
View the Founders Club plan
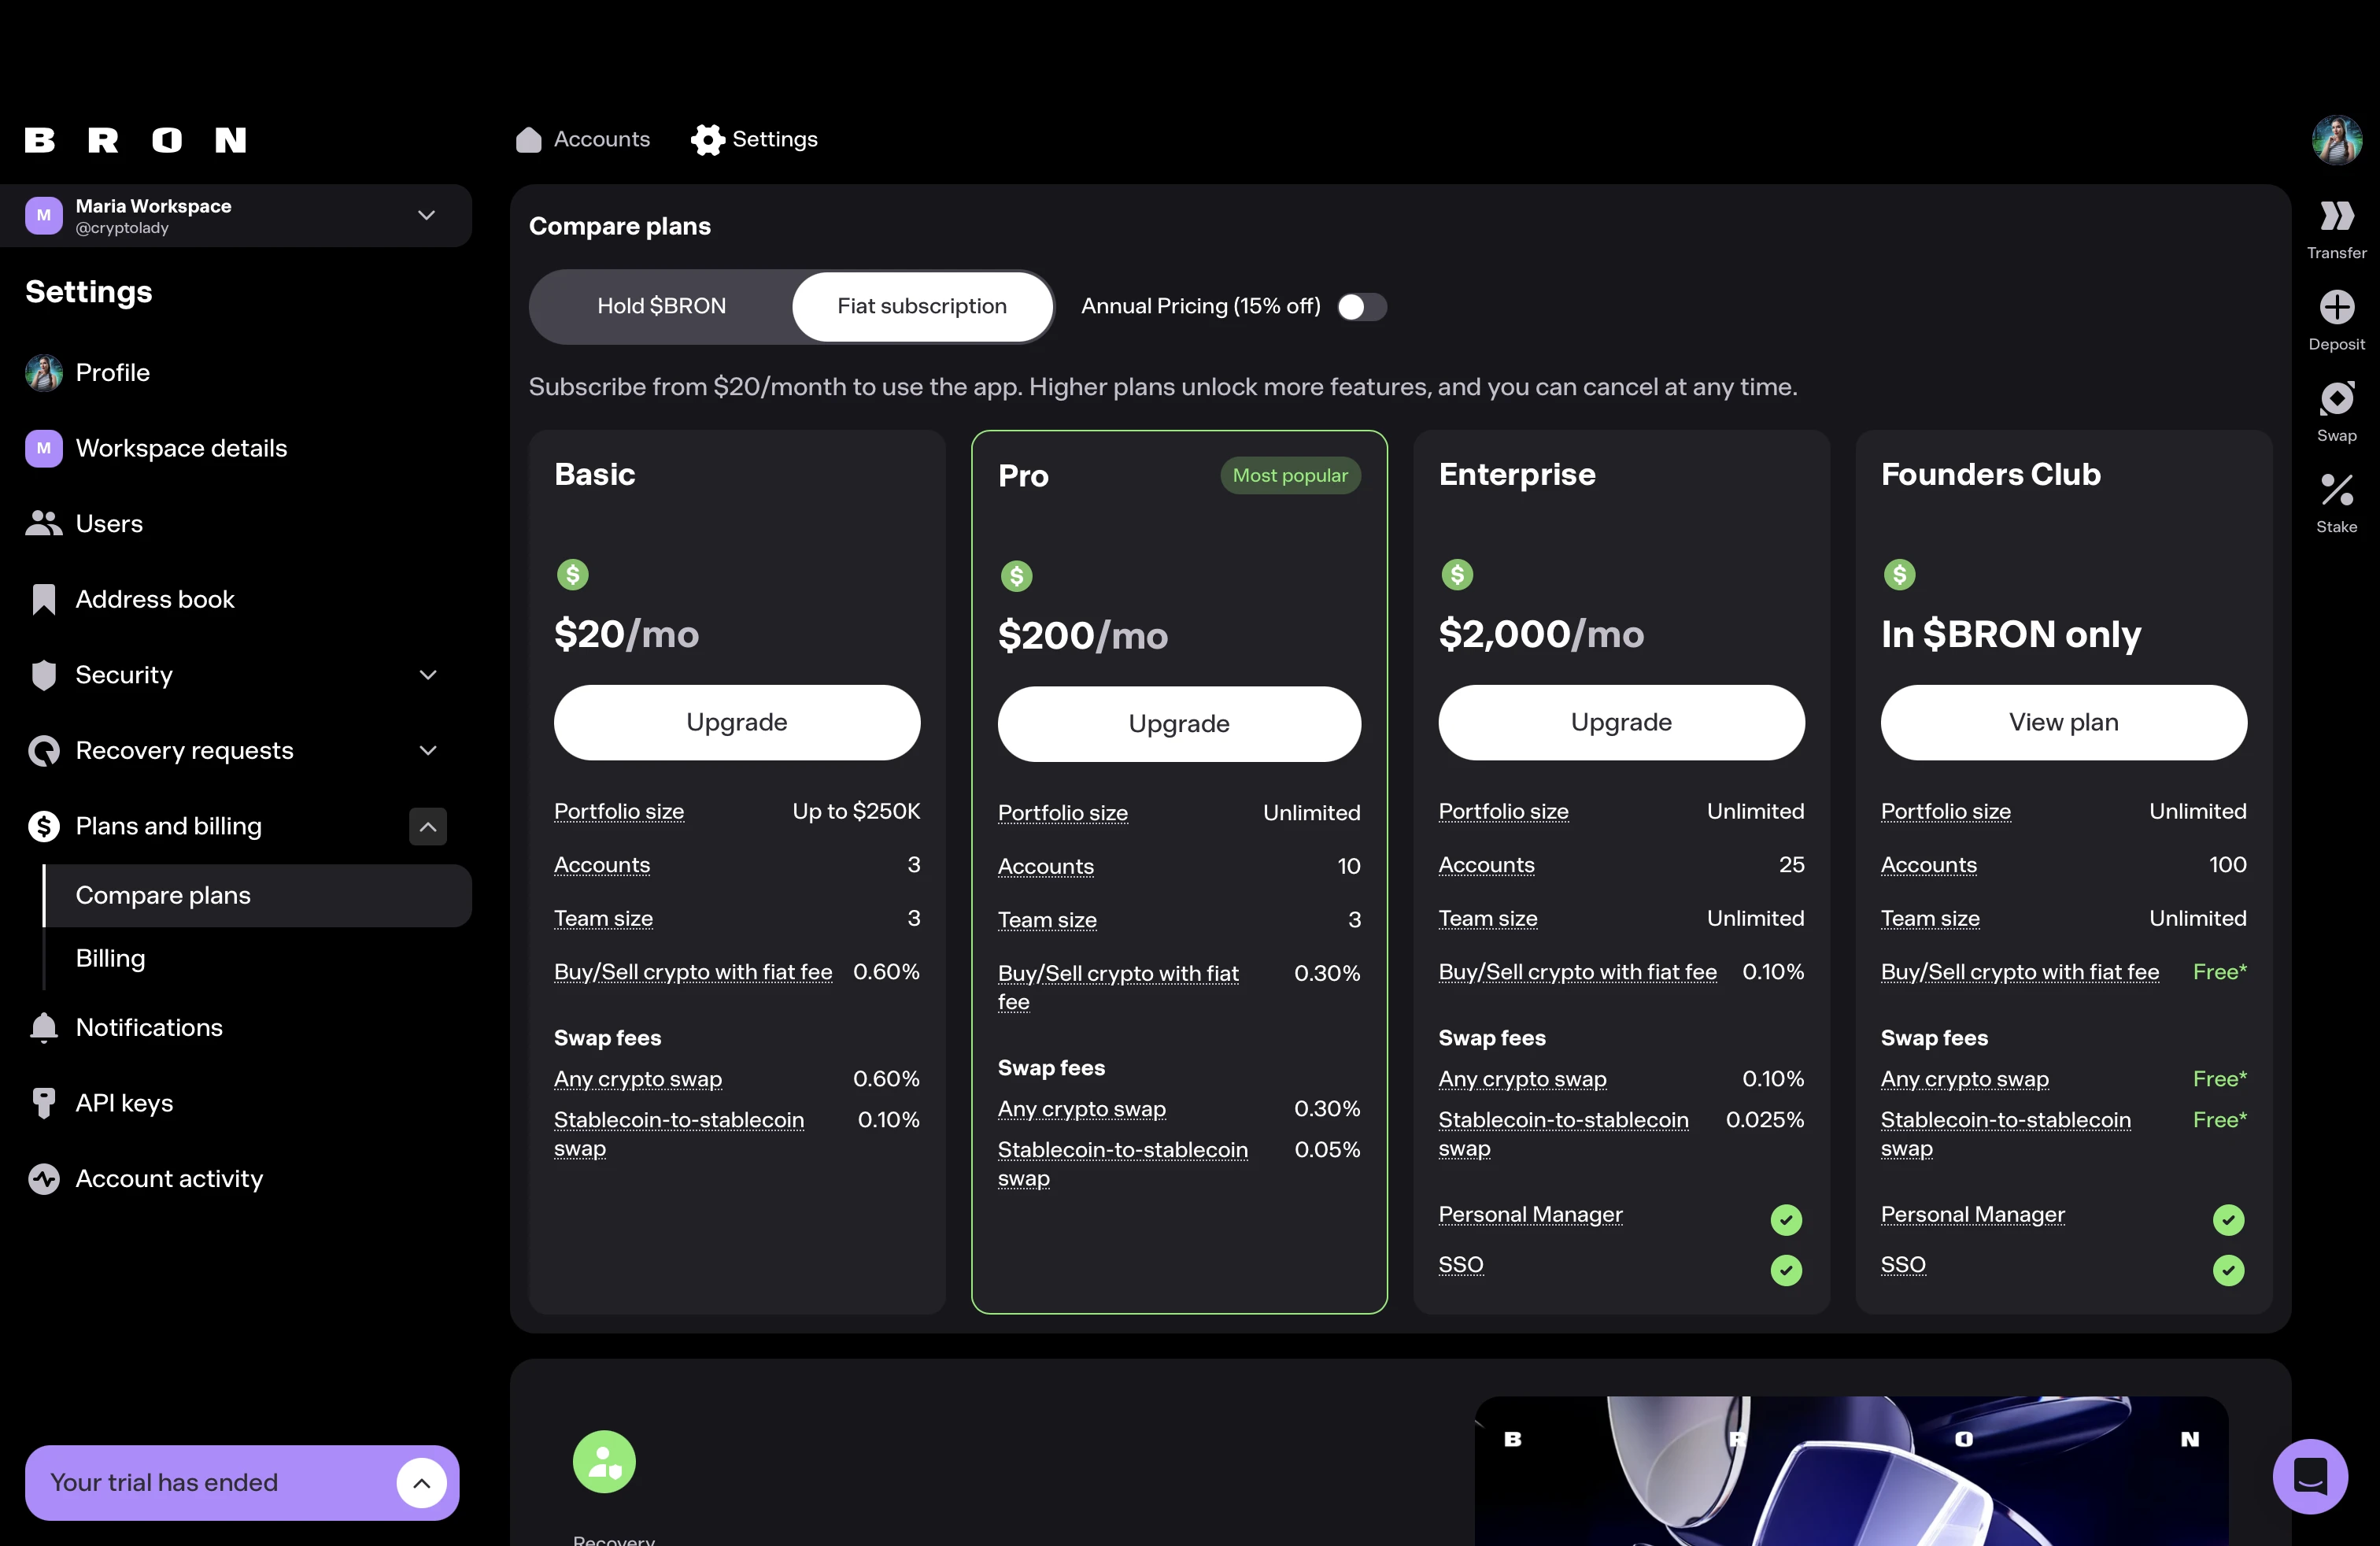[2063, 722]
